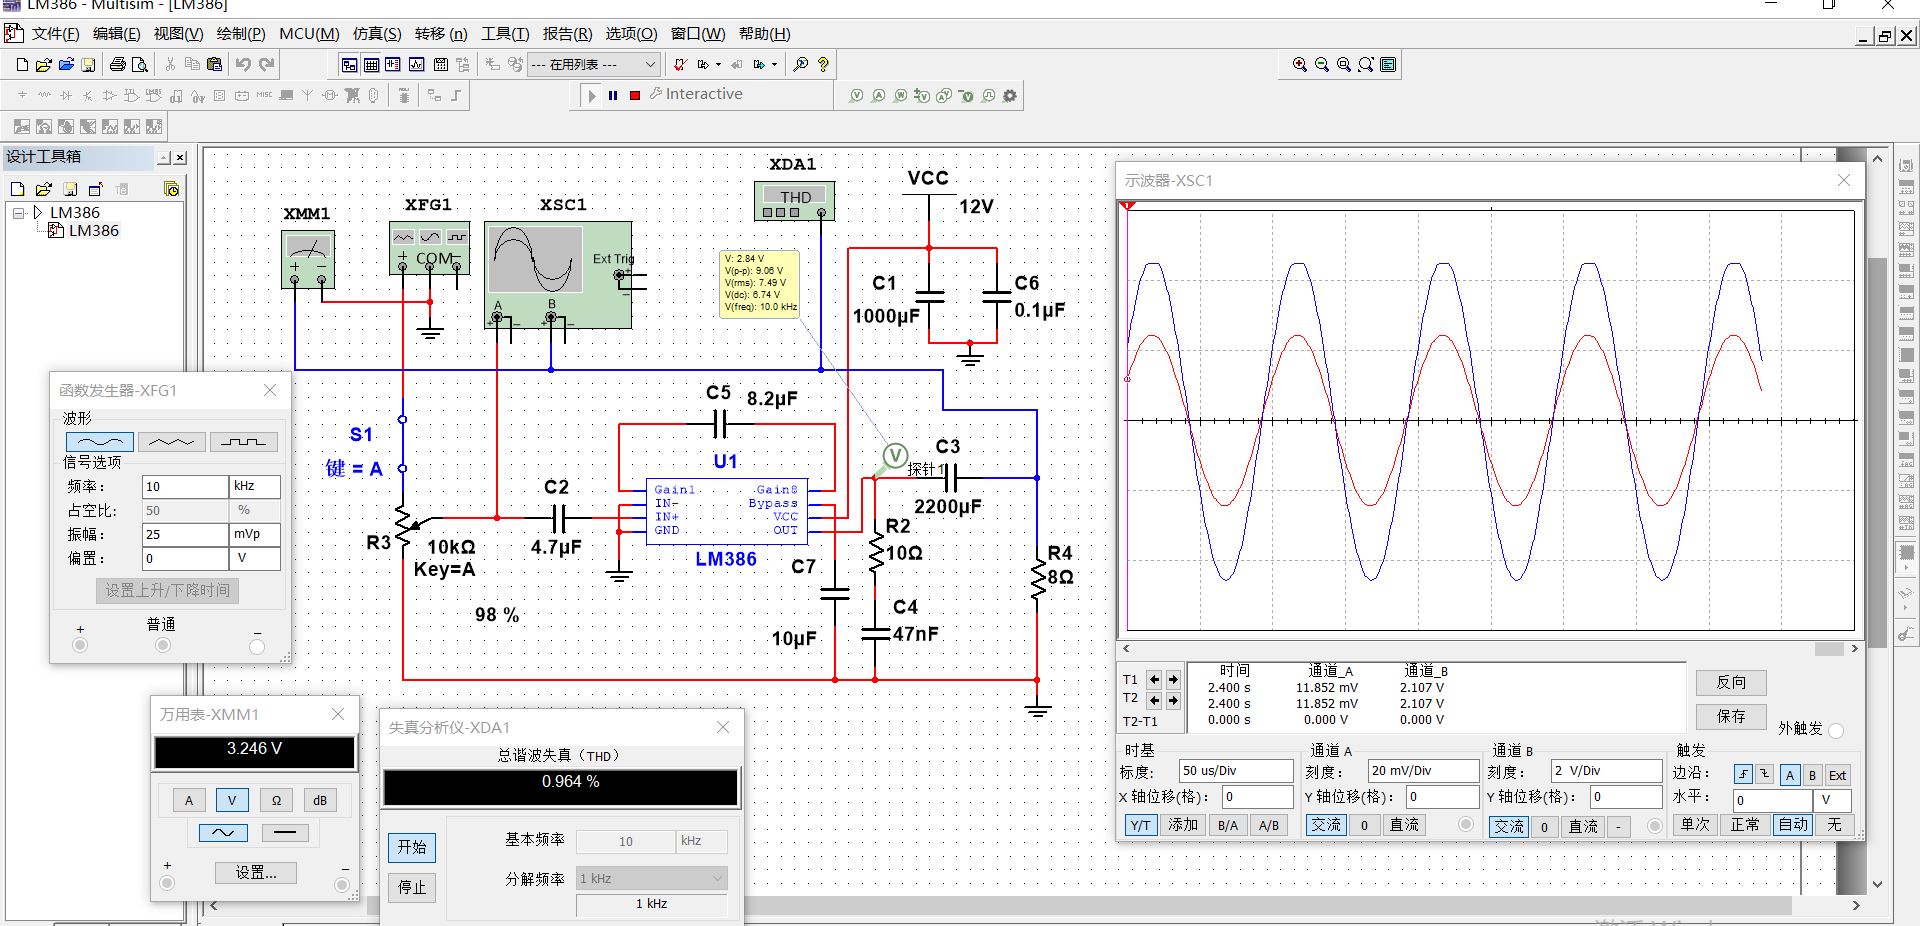Stop the simulation with red square

(634, 96)
